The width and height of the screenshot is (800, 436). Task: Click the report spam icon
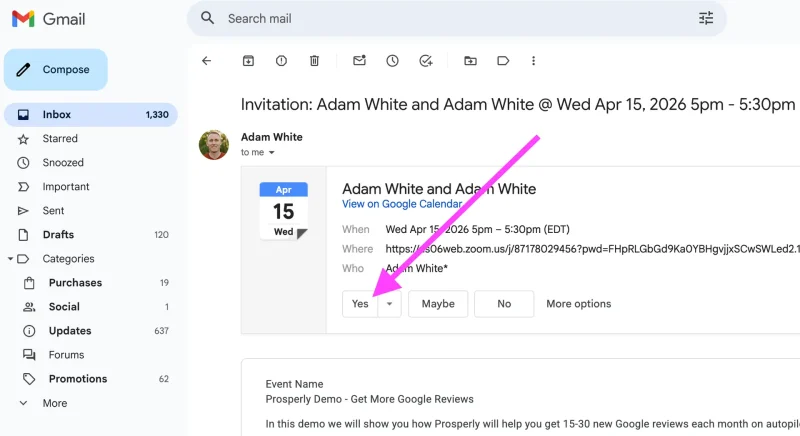tap(281, 61)
